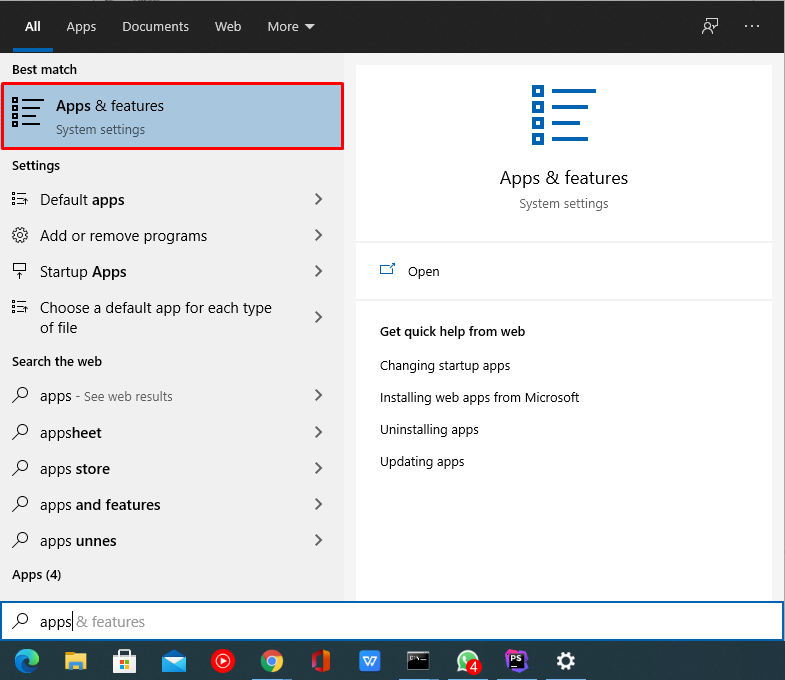
Task: Expand apps store suggestion arrow
Action: point(318,468)
